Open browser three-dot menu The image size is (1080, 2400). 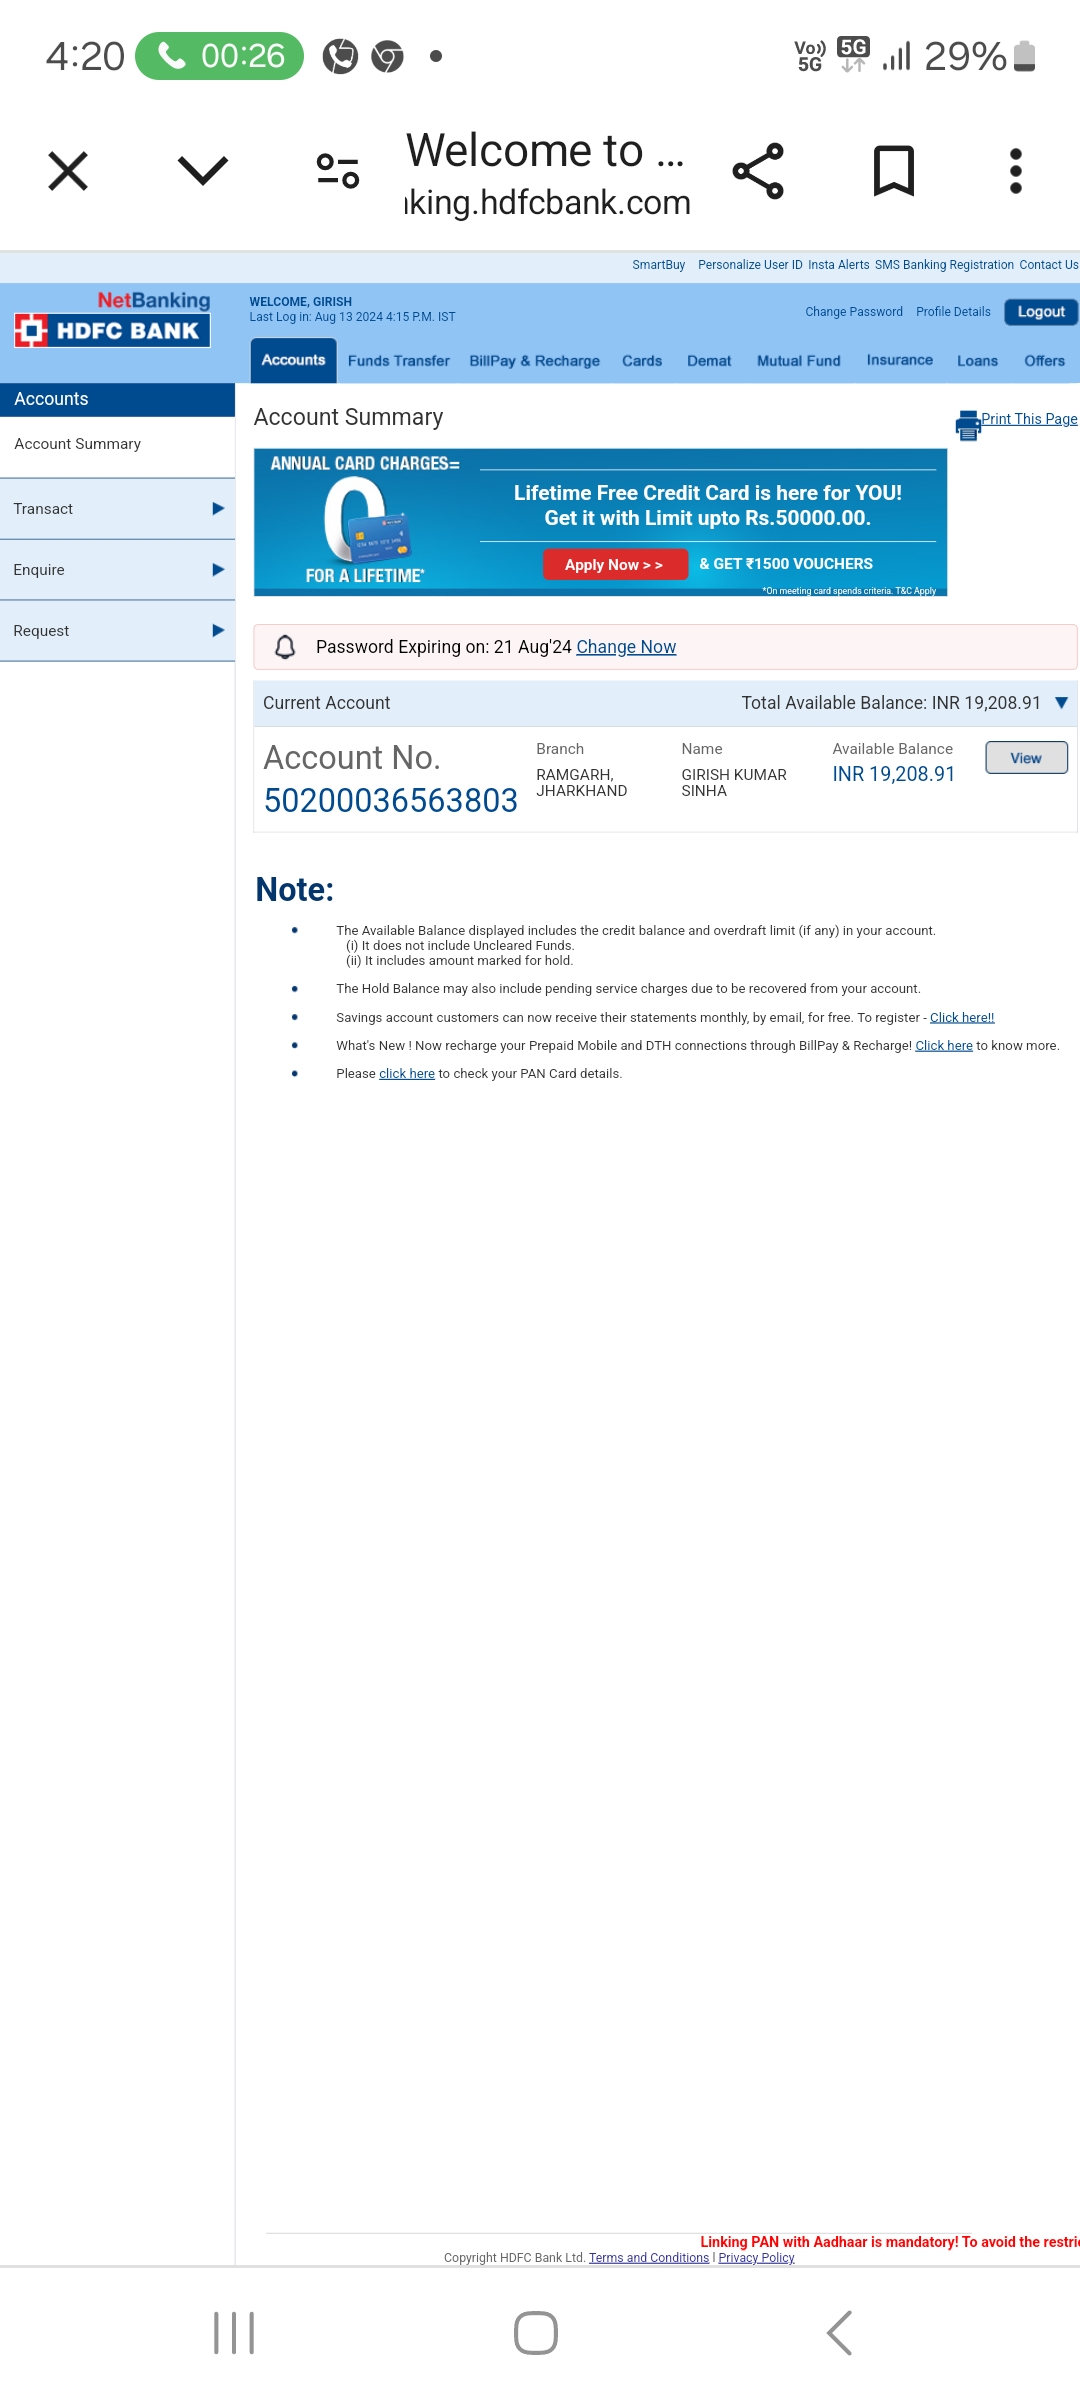(x=1016, y=171)
